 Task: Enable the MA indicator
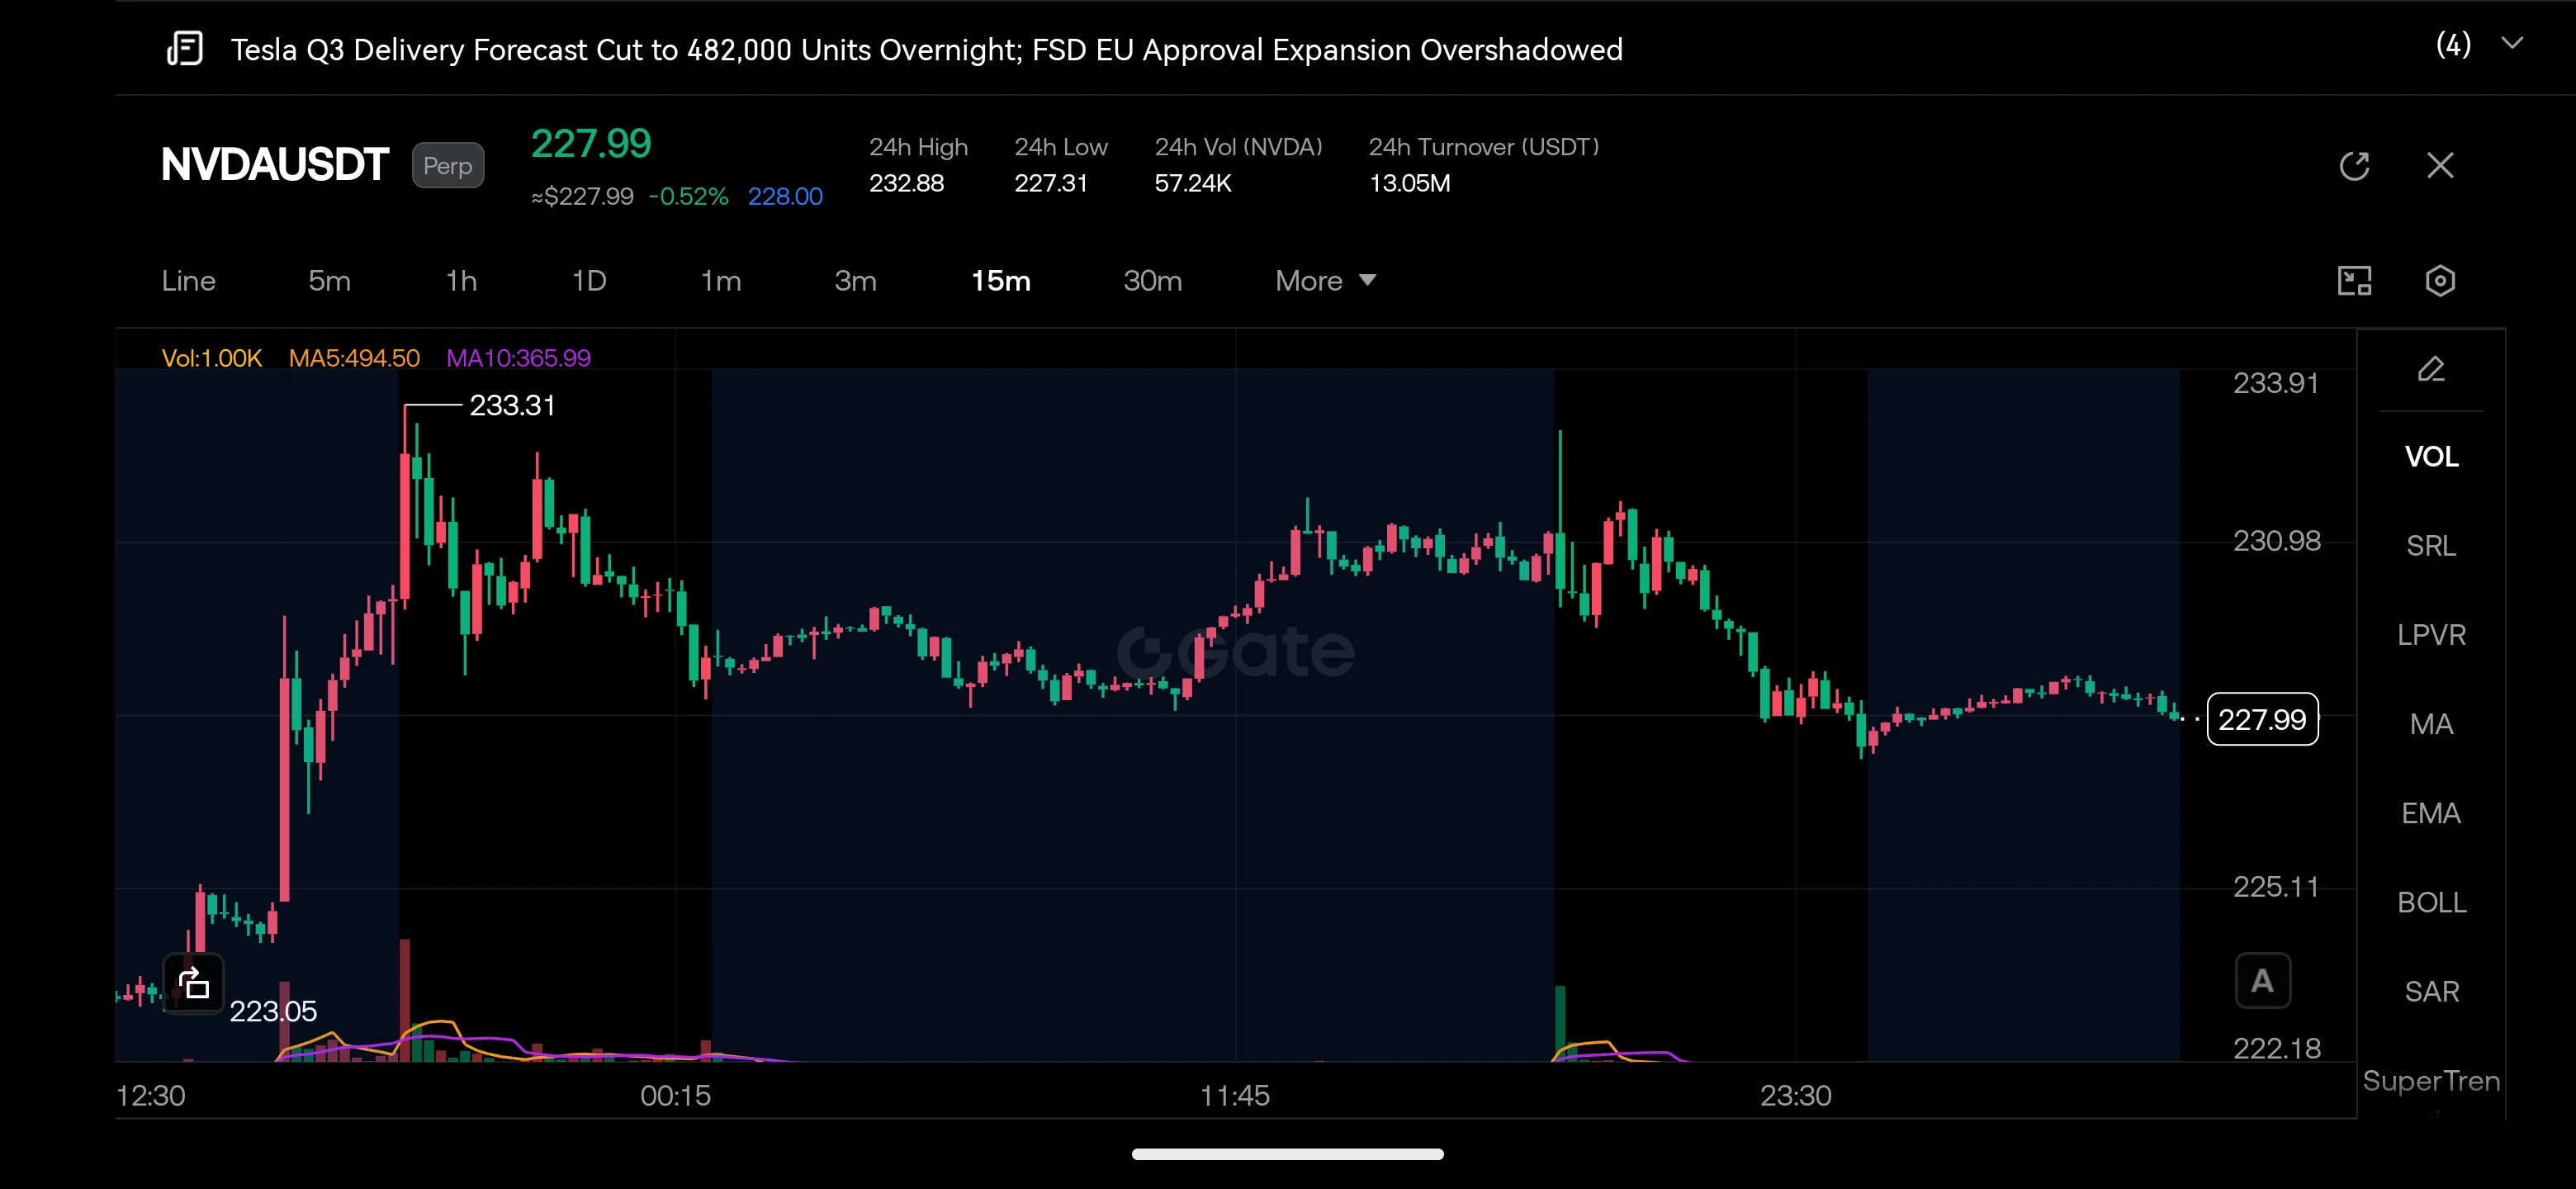(2431, 724)
